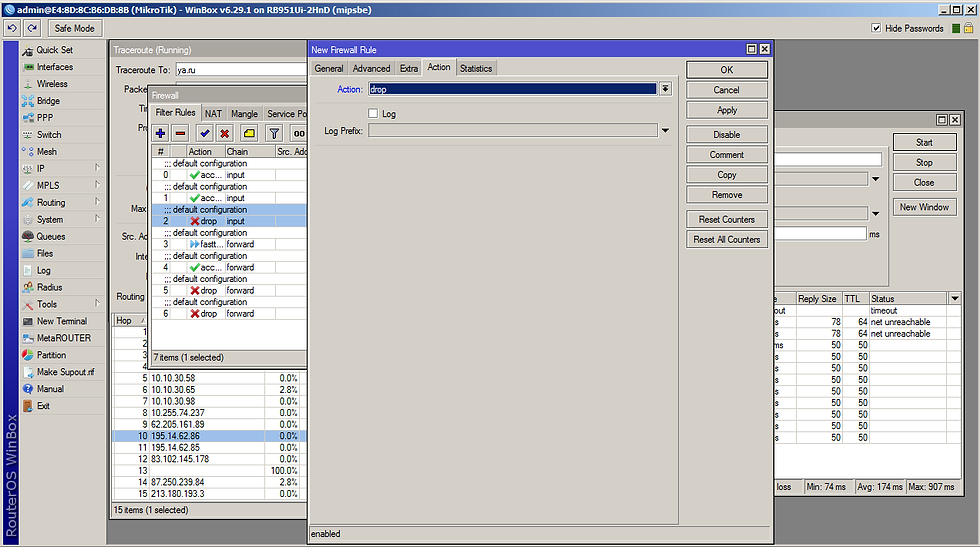This screenshot has height=547, width=980.
Task: Open the Partition section
Action: coord(51,354)
